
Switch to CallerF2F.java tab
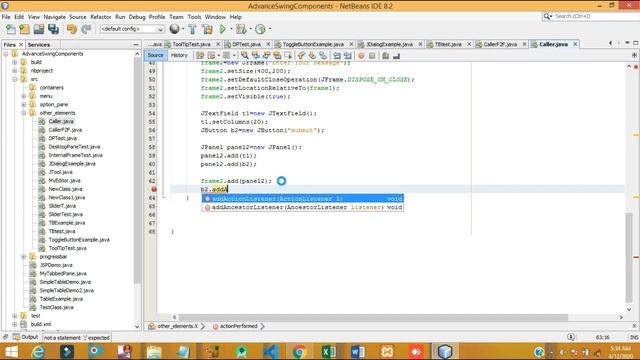500,44
